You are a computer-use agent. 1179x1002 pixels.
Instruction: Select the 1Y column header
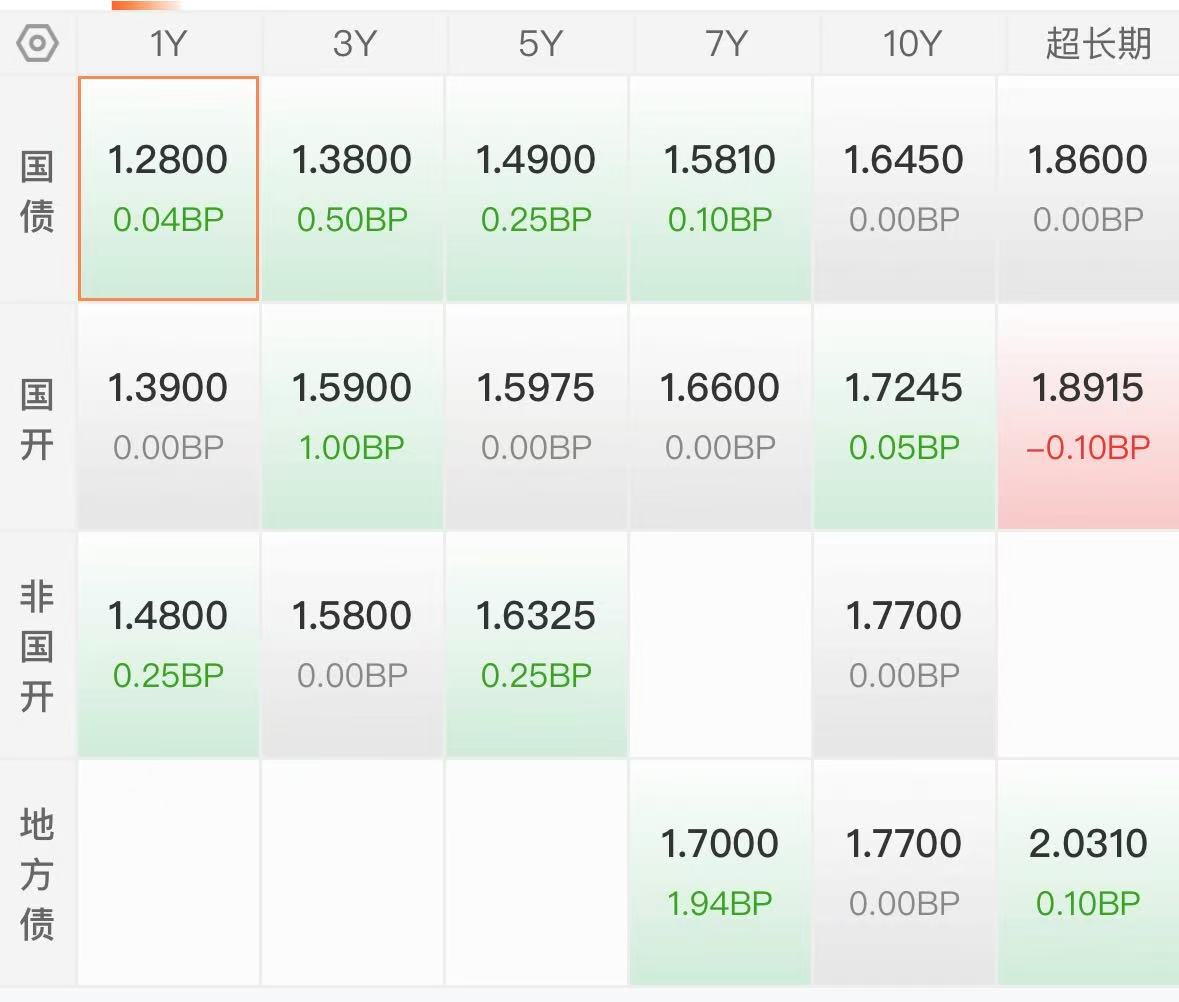(x=168, y=44)
